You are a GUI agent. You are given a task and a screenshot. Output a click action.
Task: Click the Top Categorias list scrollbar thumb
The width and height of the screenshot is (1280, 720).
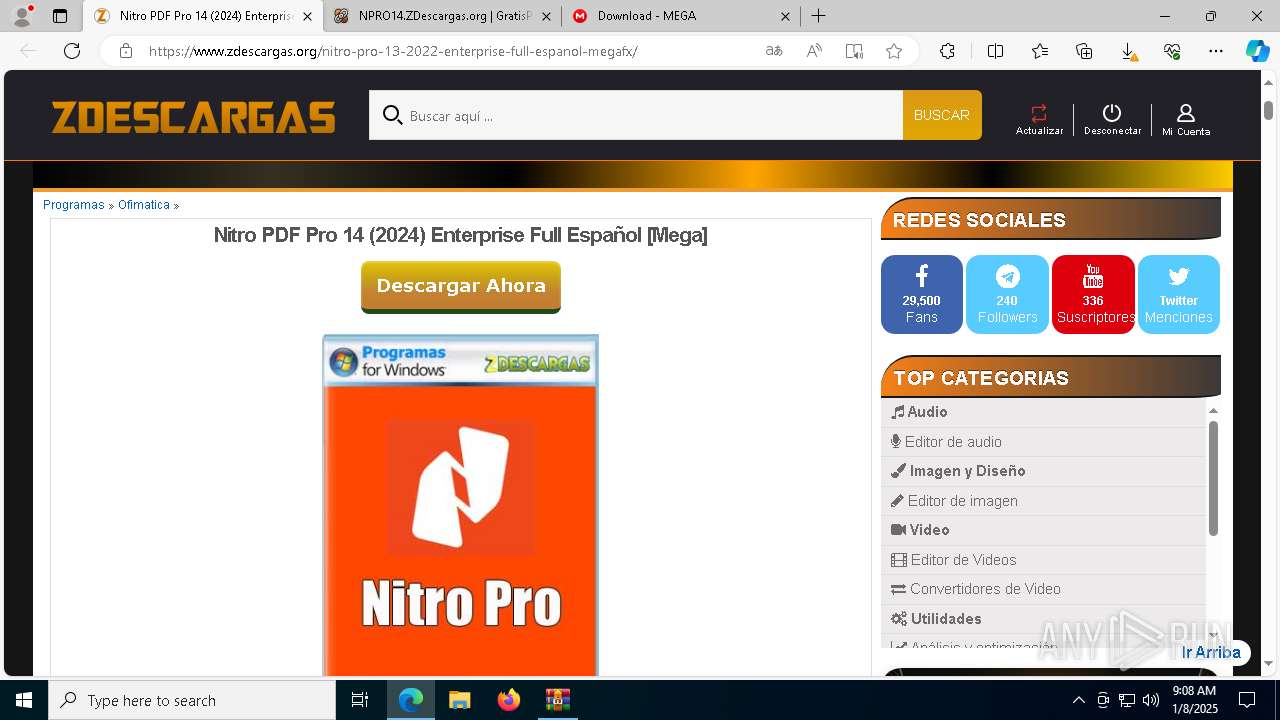(1213, 478)
